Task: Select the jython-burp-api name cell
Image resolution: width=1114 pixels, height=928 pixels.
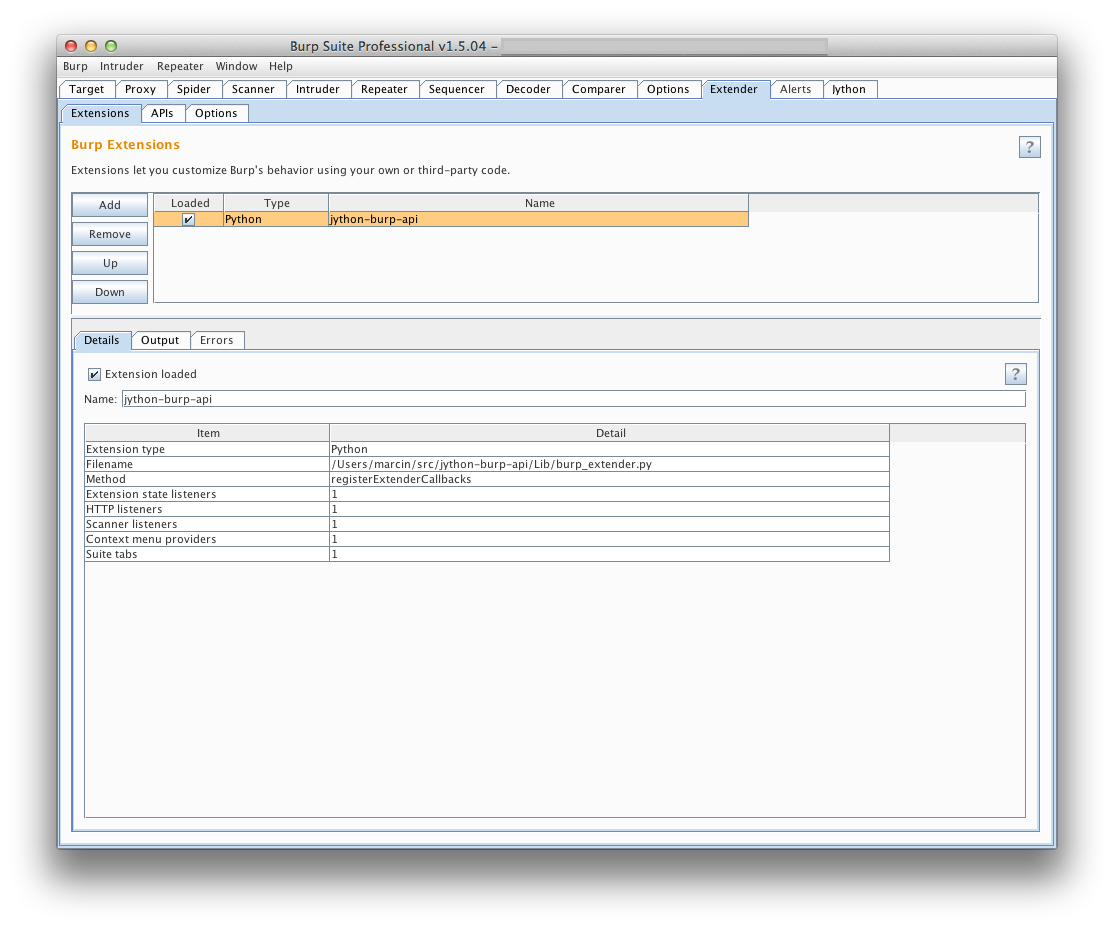Action: (539, 220)
